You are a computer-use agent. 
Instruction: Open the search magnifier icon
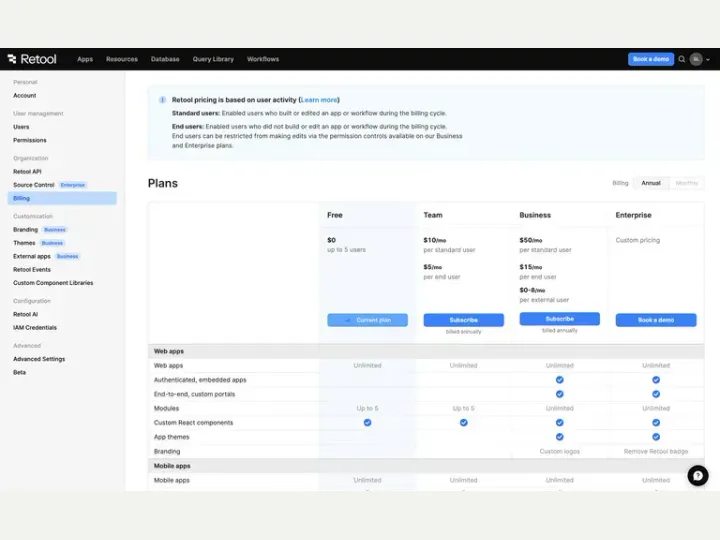(682, 59)
